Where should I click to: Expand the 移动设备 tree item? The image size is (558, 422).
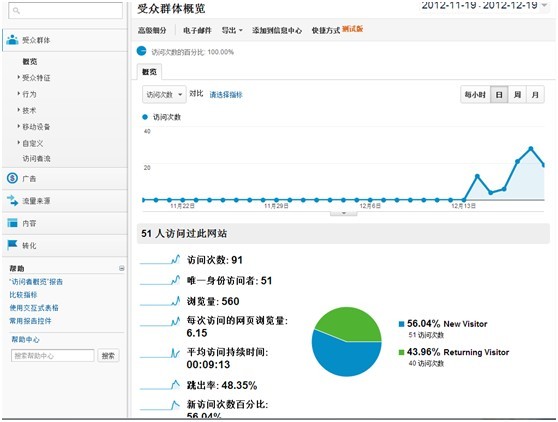pos(19,126)
